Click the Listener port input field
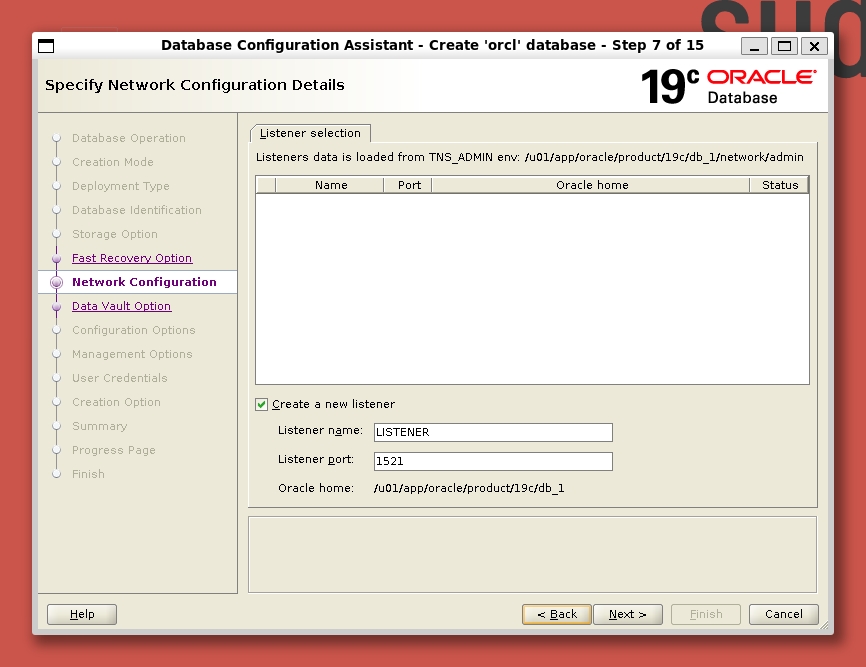The height and width of the screenshot is (667, 866). pyautogui.click(x=492, y=461)
